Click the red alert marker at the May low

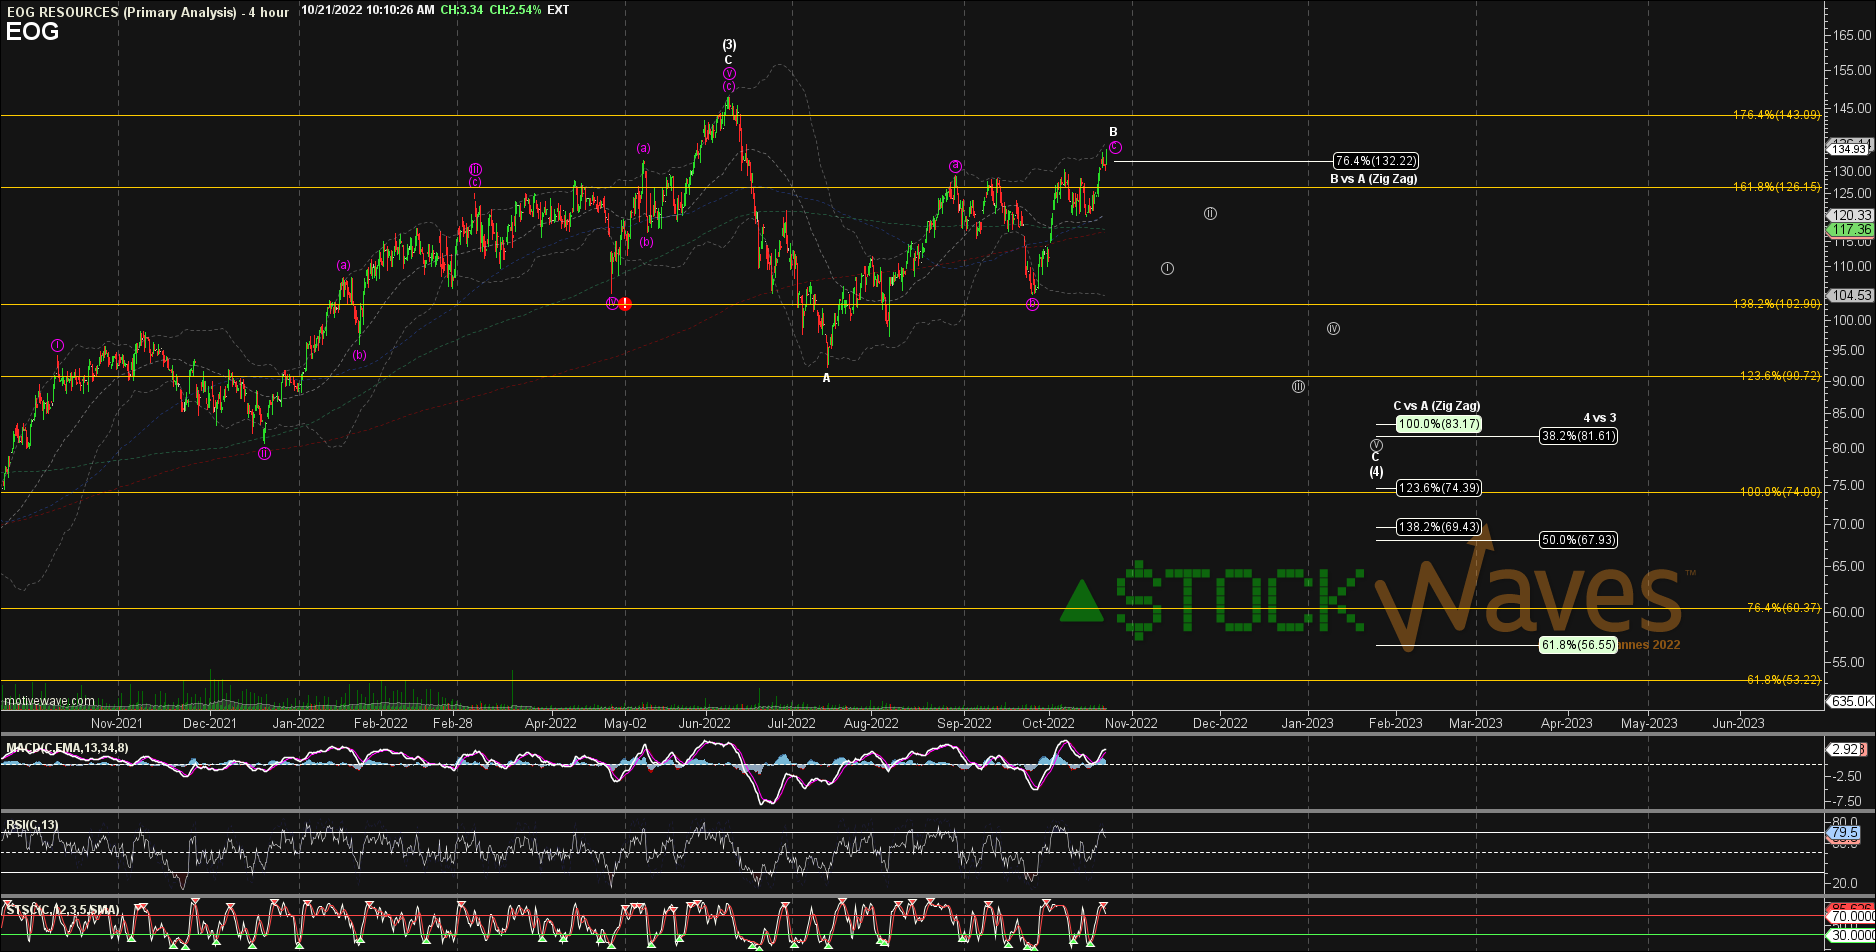625,304
